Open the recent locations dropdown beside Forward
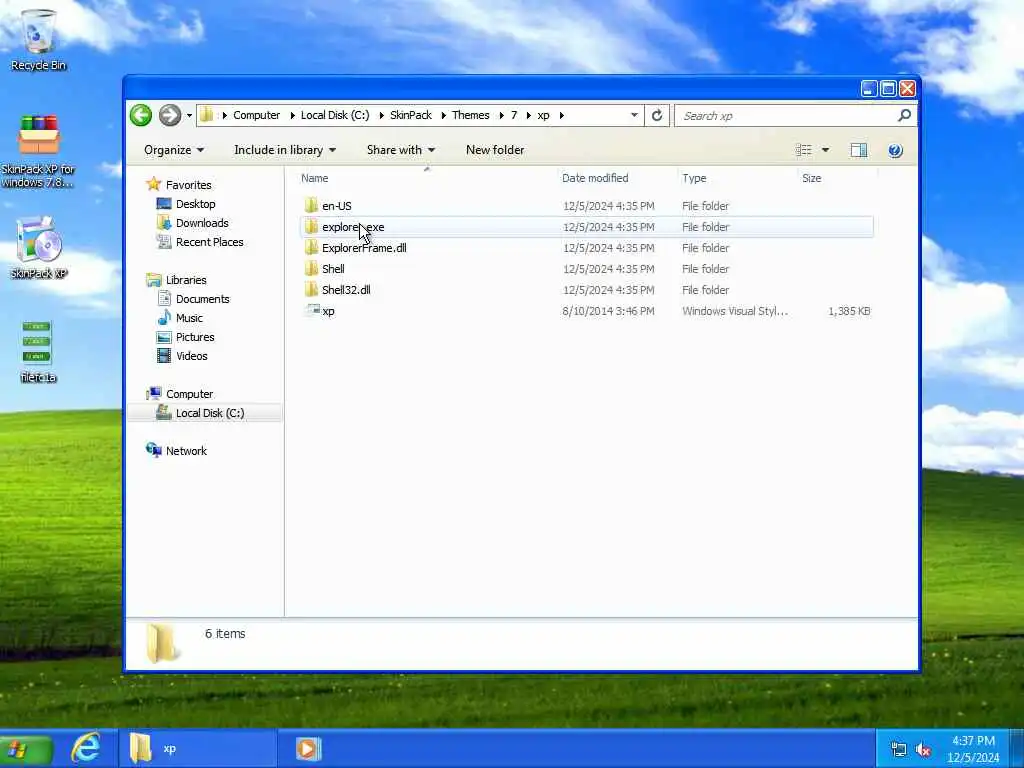 click(x=189, y=116)
